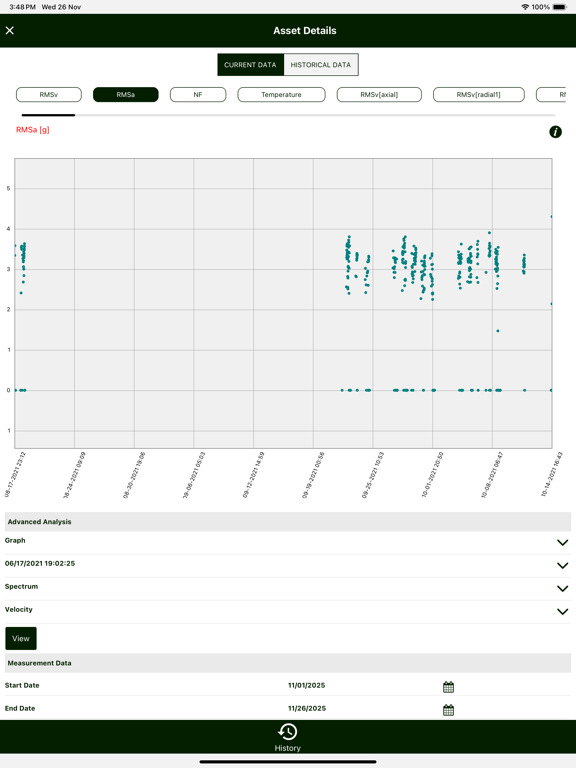Tap the Measurement Data section header
The height and width of the screenshot is (768, 576).
pyautogui.click(x=288, y=663)
